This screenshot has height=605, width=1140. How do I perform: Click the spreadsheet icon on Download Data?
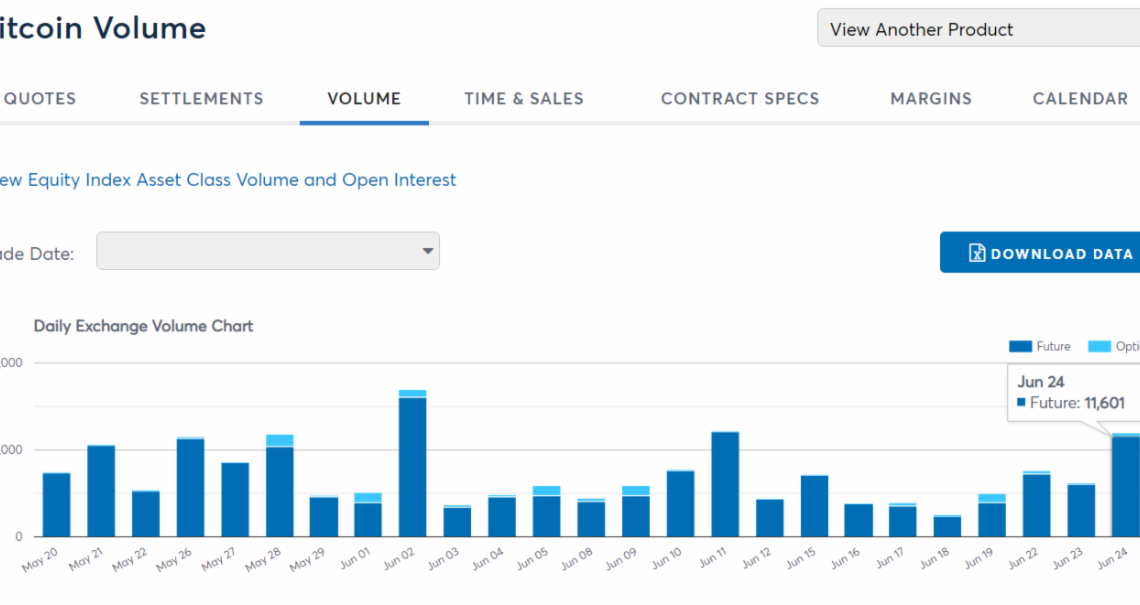point(977,253)
